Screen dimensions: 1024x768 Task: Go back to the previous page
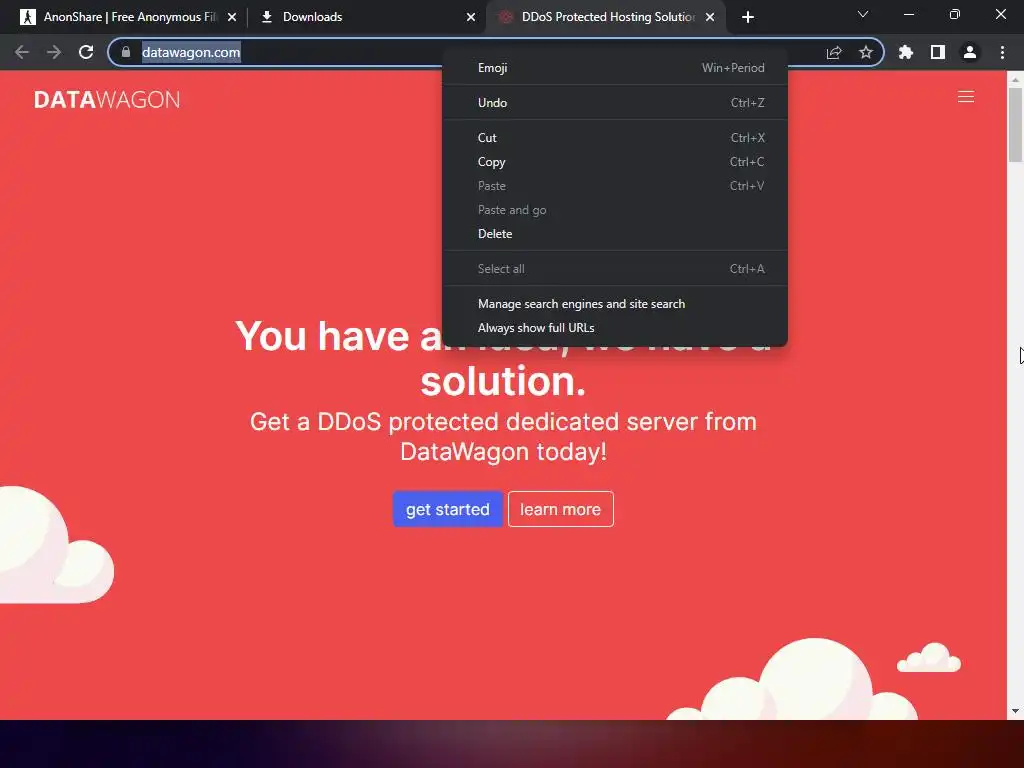click(x=22, y=52)
